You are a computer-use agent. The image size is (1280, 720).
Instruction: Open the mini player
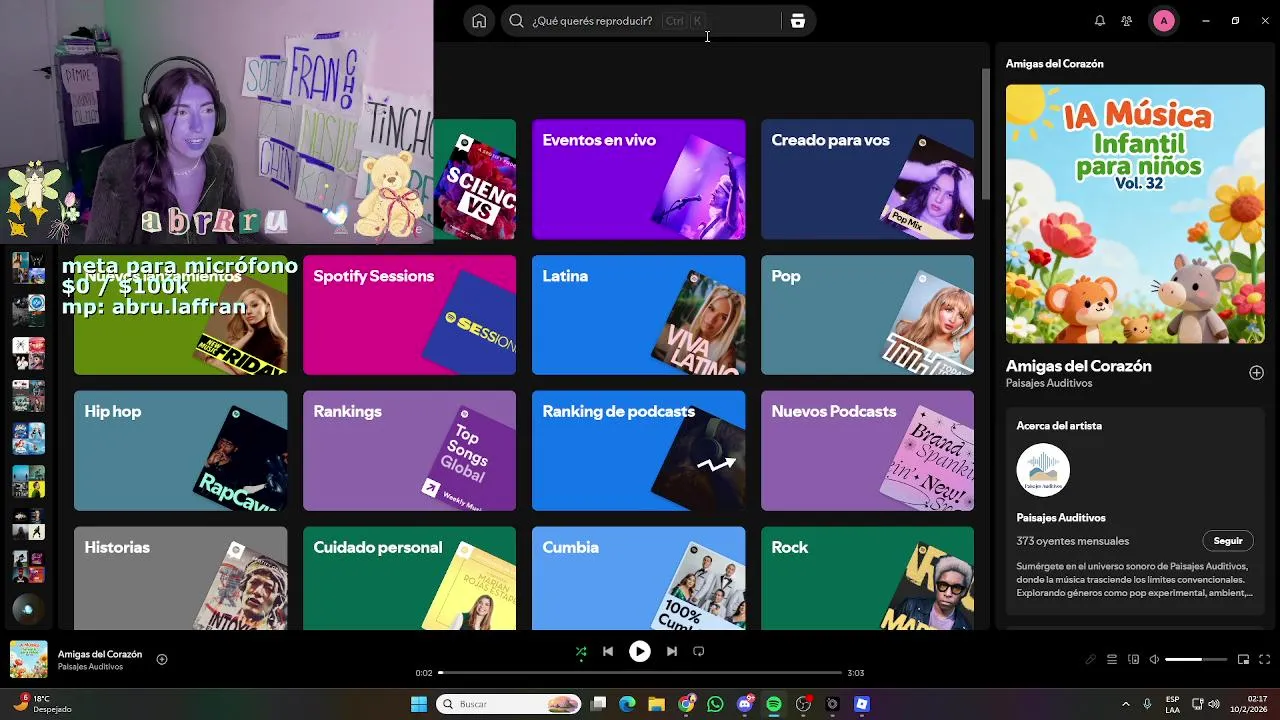pos(1243,660)
